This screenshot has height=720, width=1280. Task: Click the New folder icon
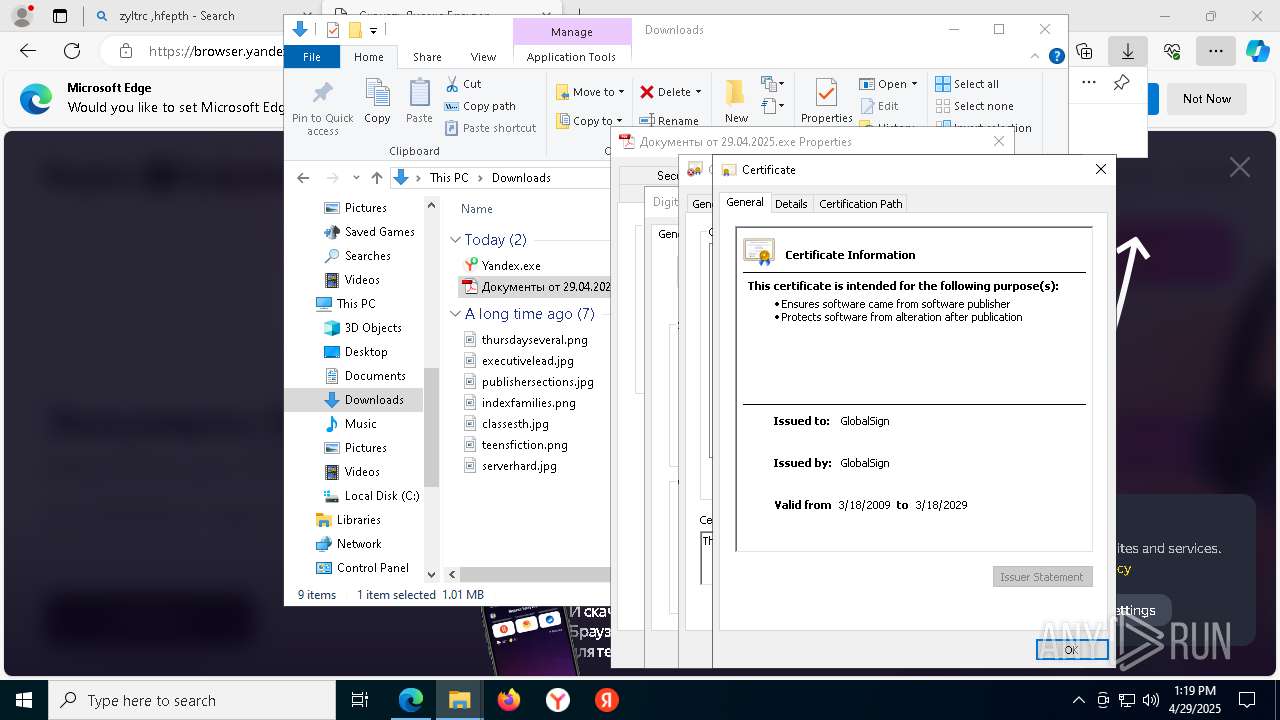click(x=736, y=101)
